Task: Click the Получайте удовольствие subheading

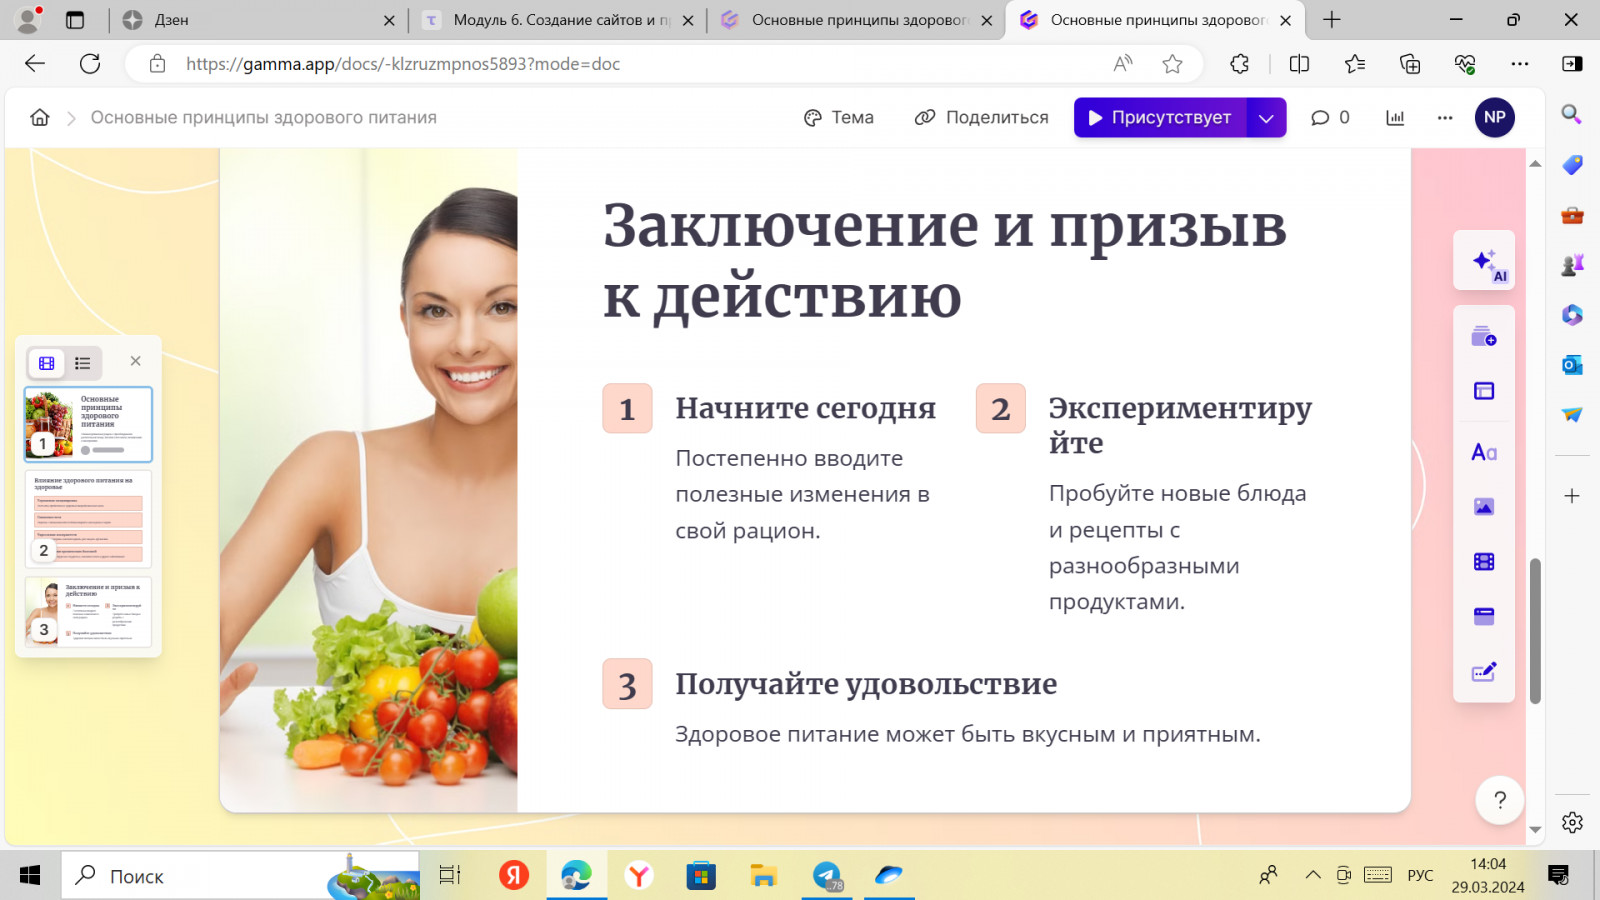Action: 866,684
